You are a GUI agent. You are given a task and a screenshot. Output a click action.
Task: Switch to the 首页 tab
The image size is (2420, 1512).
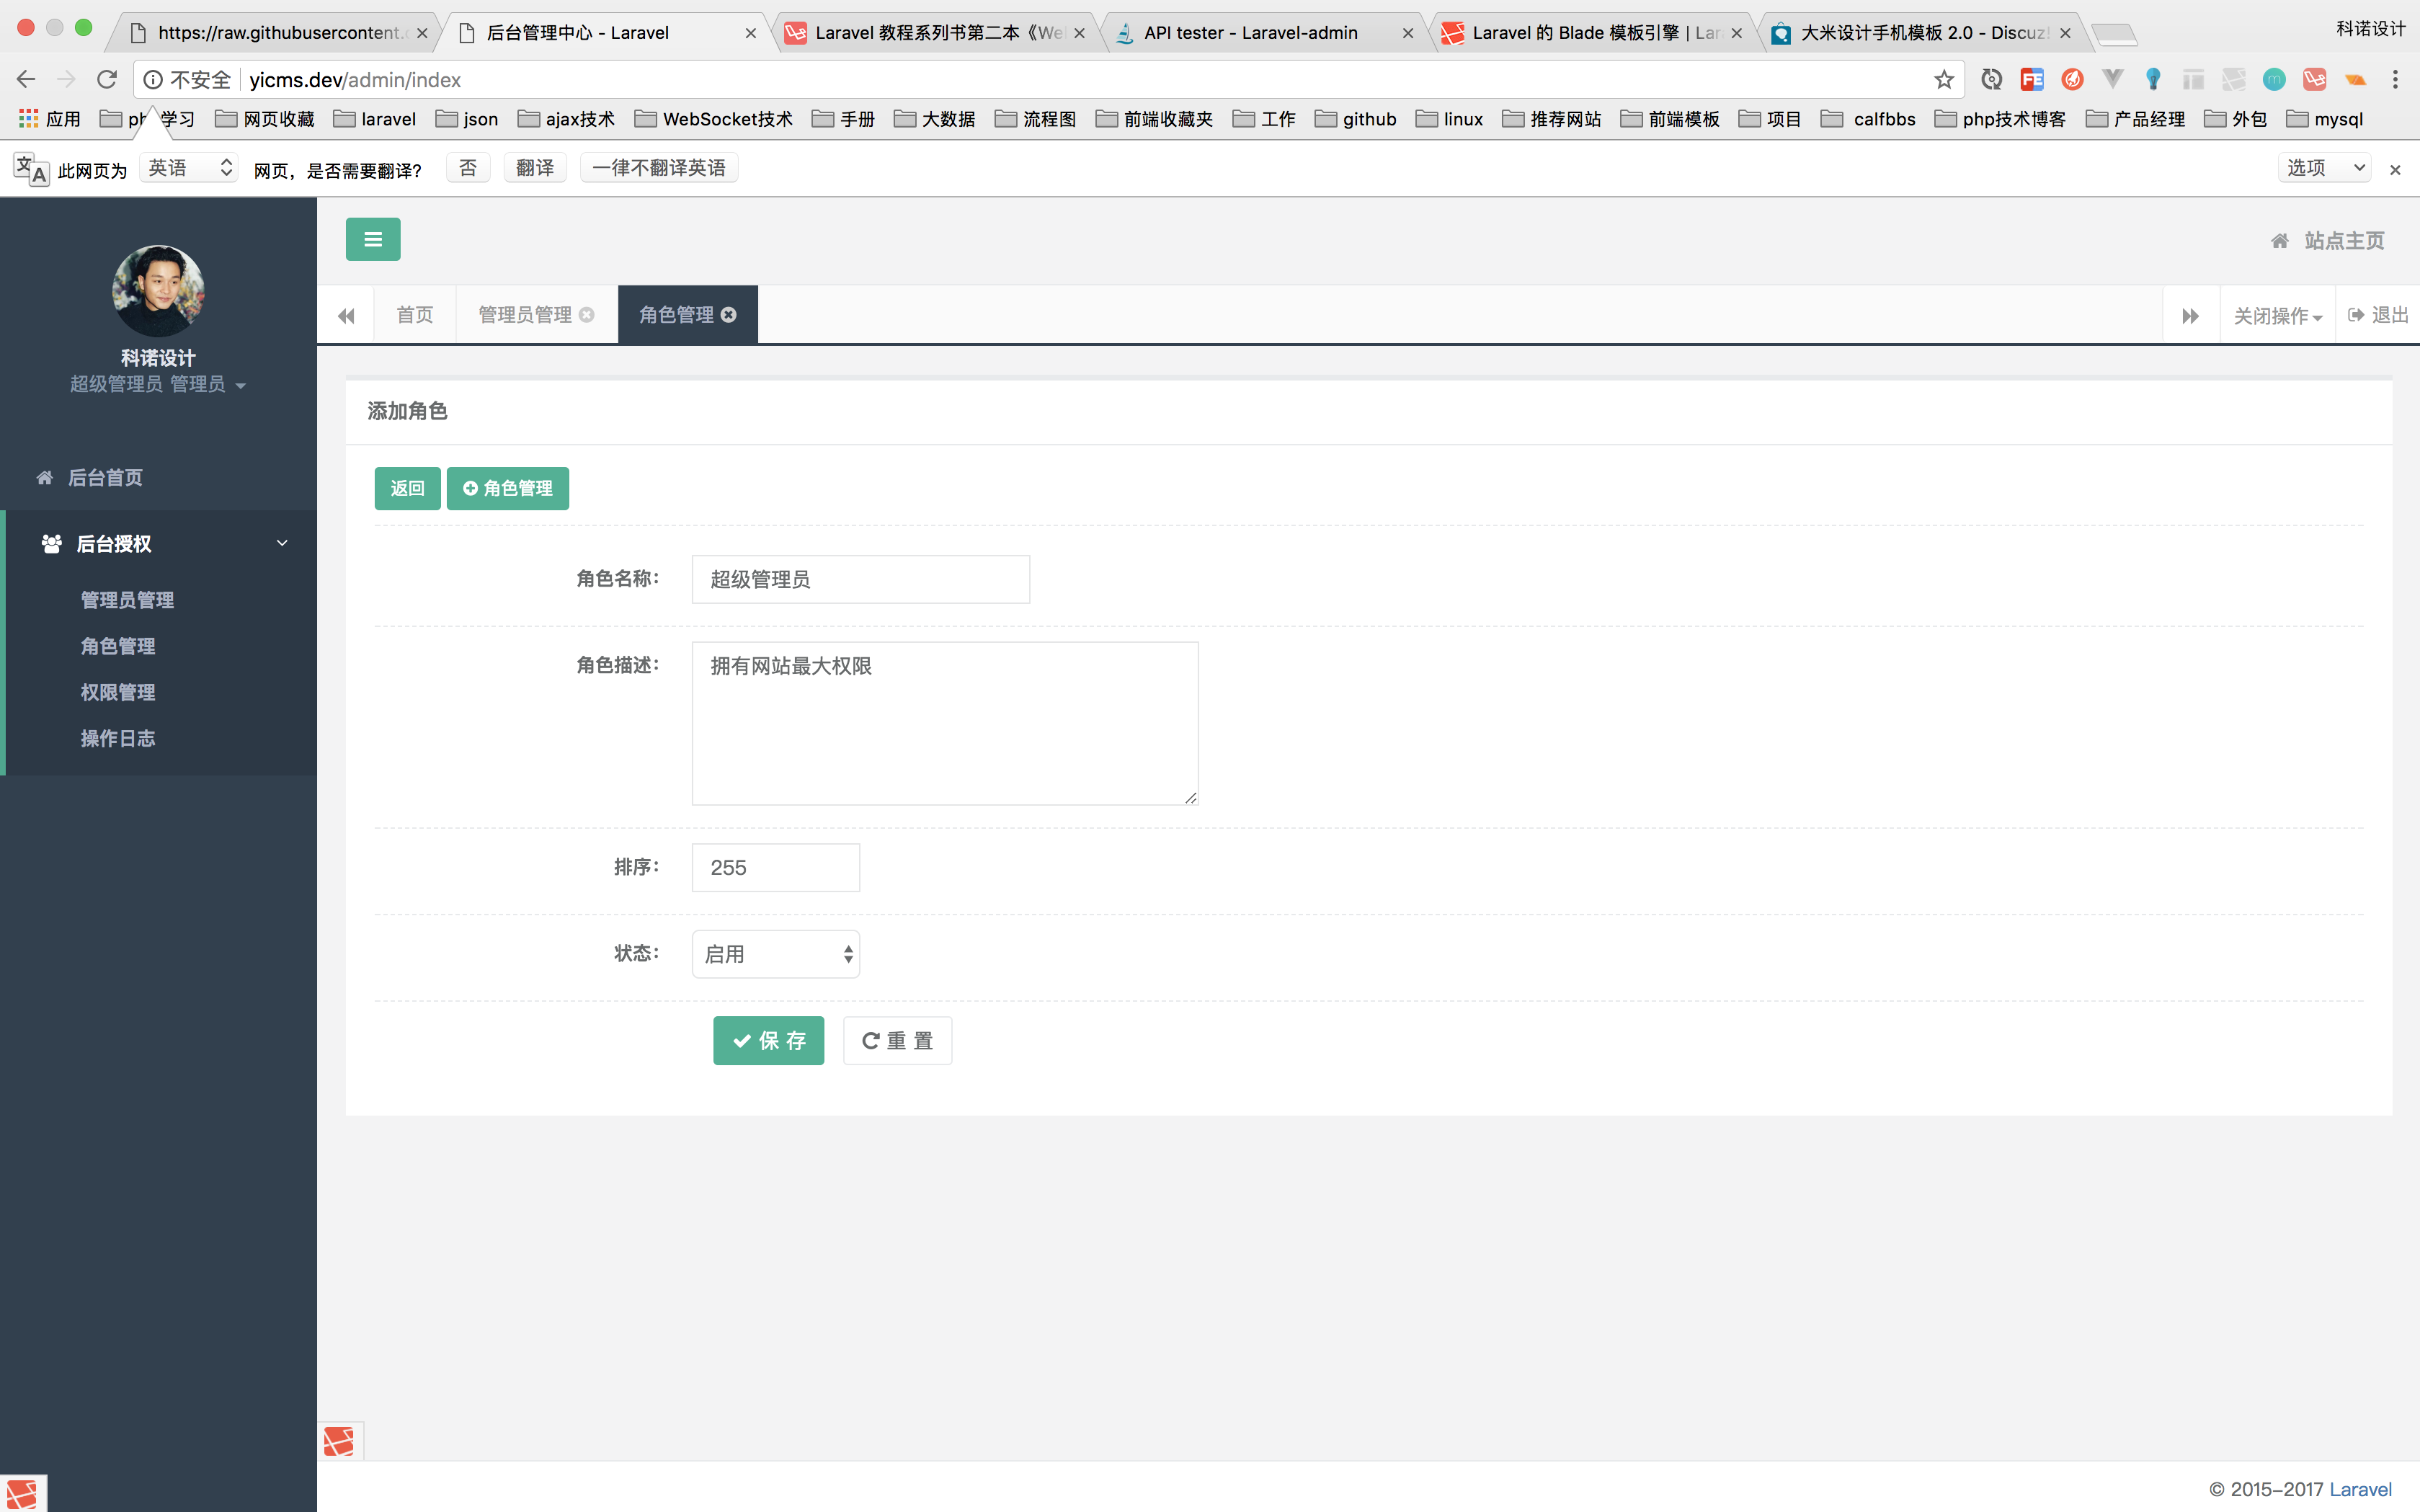415,316
